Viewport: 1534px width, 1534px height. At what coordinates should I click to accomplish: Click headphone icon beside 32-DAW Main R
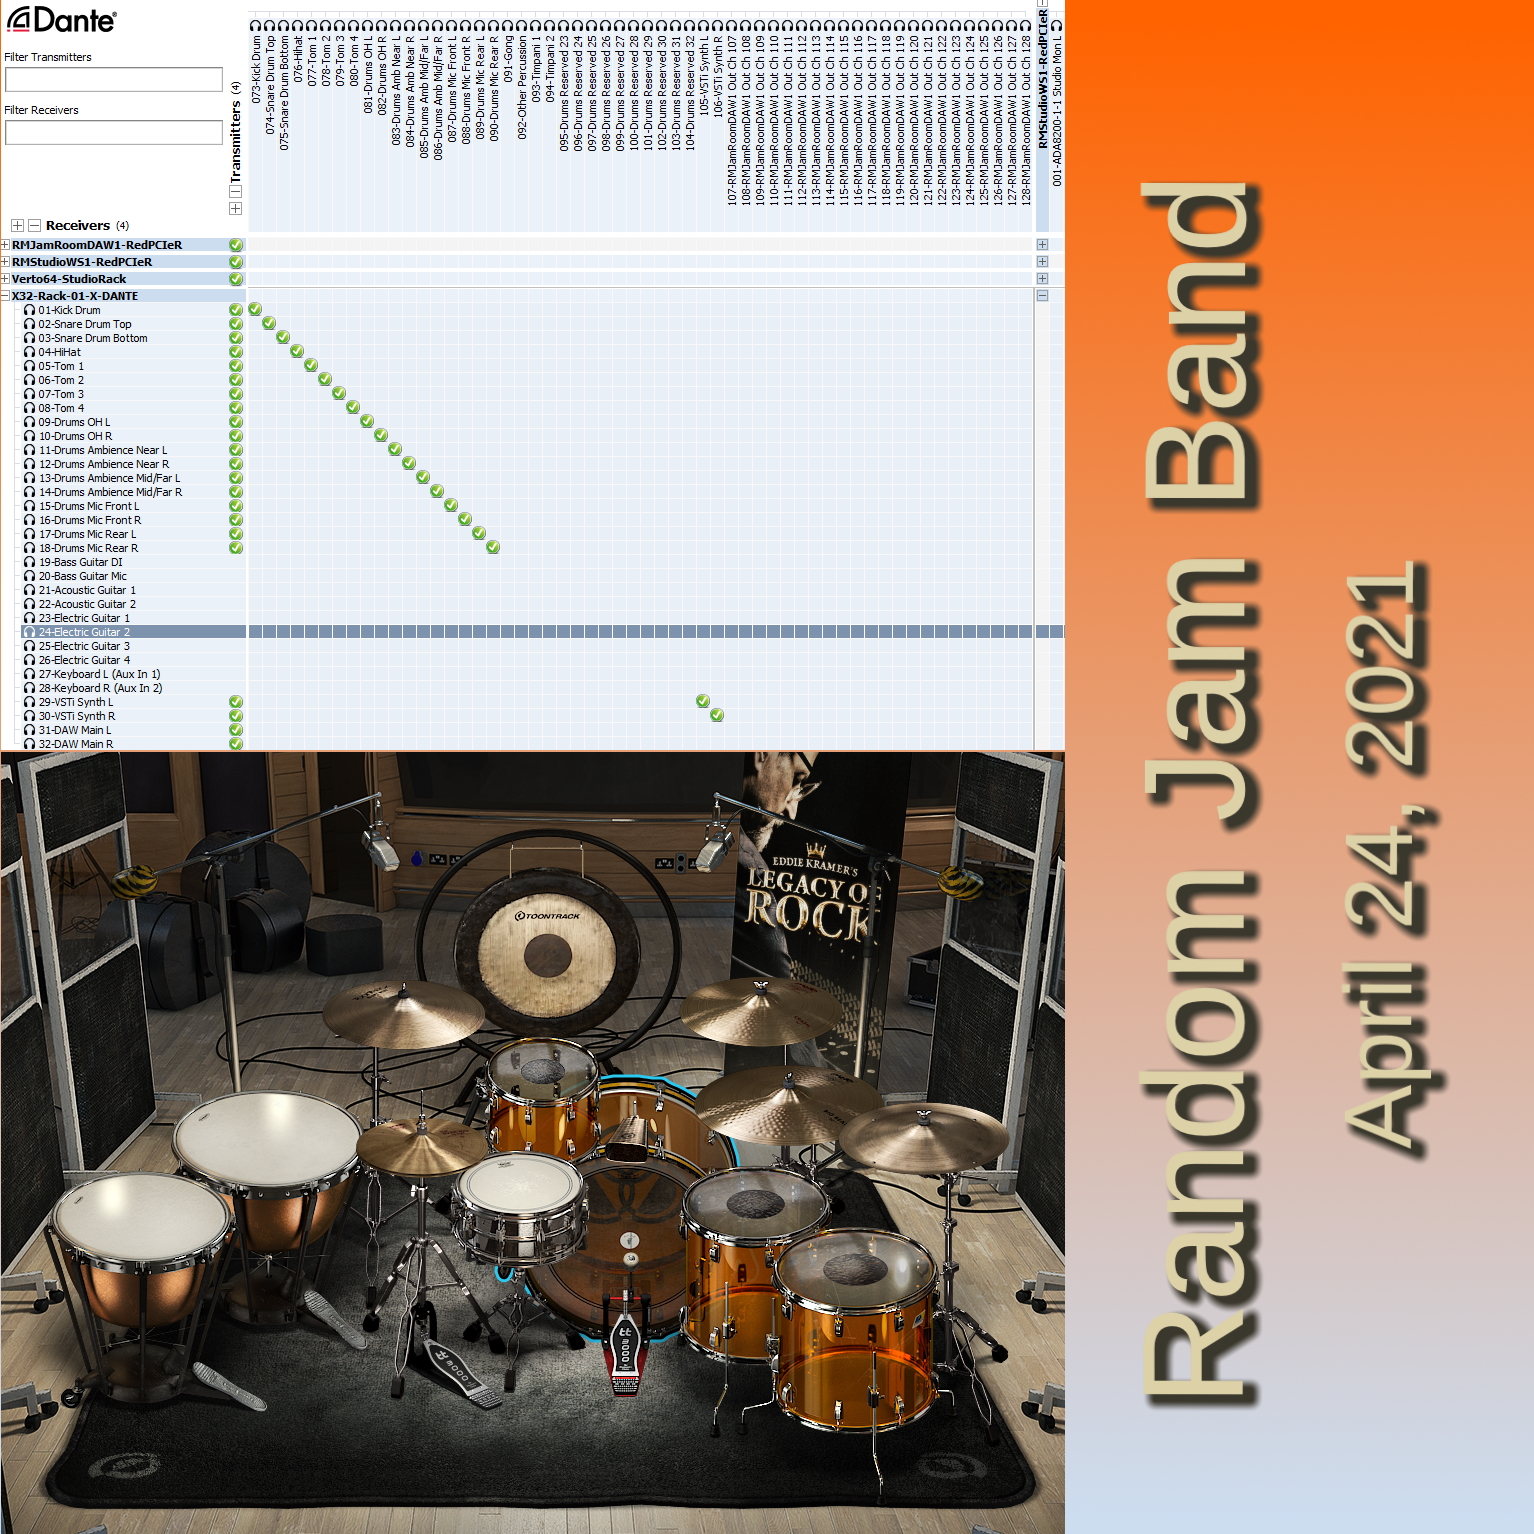pos(29,744)
